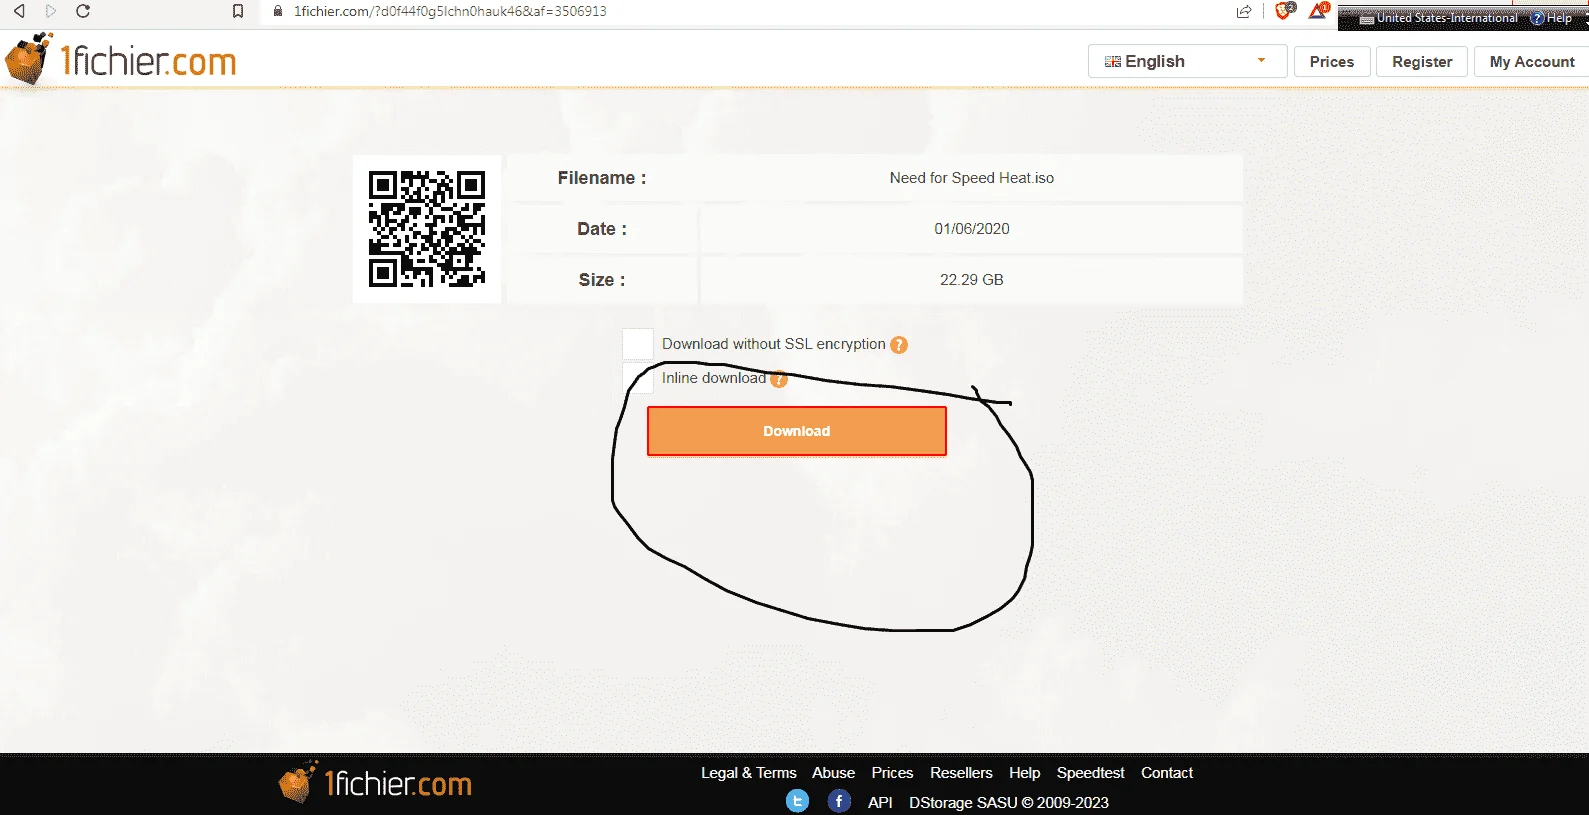The image size is (1589, 815).
Task: Open the Brave shields lion icon
Action: click(1285, 11)
